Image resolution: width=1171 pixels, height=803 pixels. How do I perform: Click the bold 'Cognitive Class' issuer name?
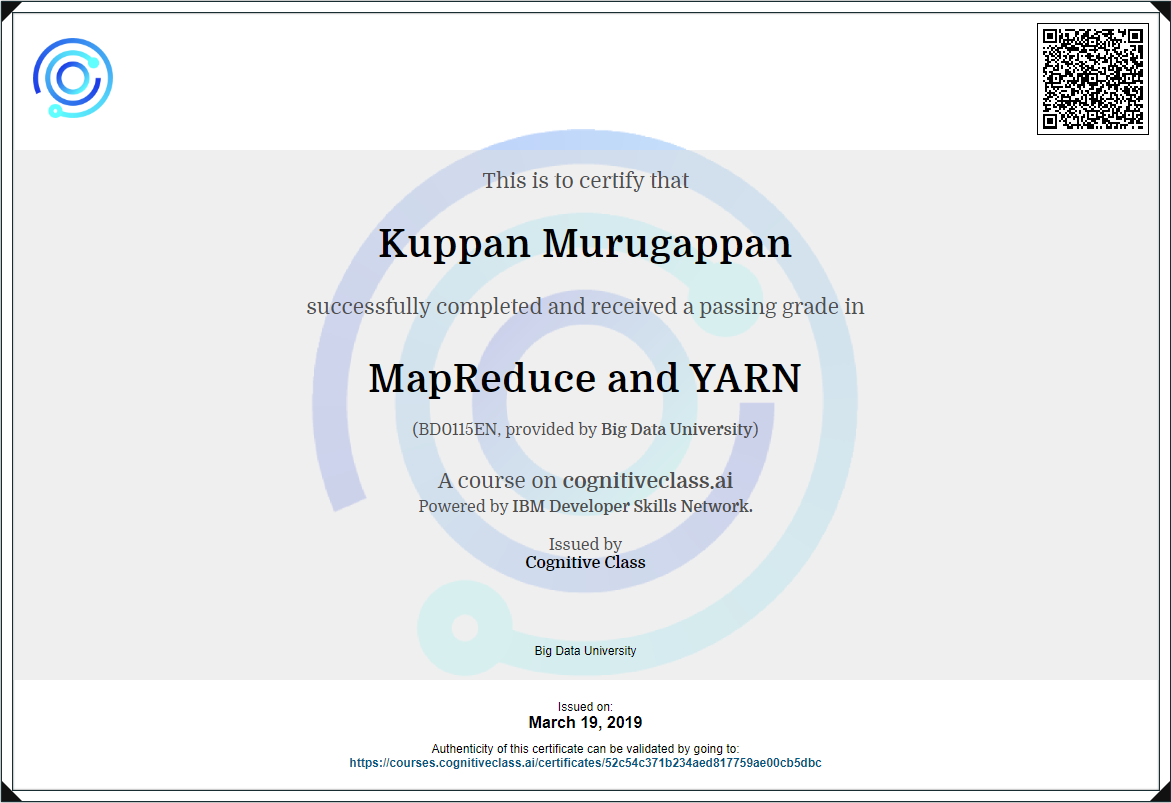pos(586,562)
